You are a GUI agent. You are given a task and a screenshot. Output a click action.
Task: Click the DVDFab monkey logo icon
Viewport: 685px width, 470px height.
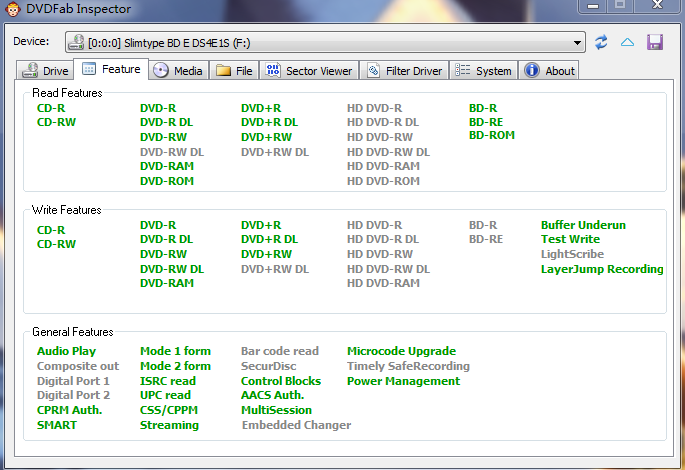pyautogui.click(x=13, y=9)
